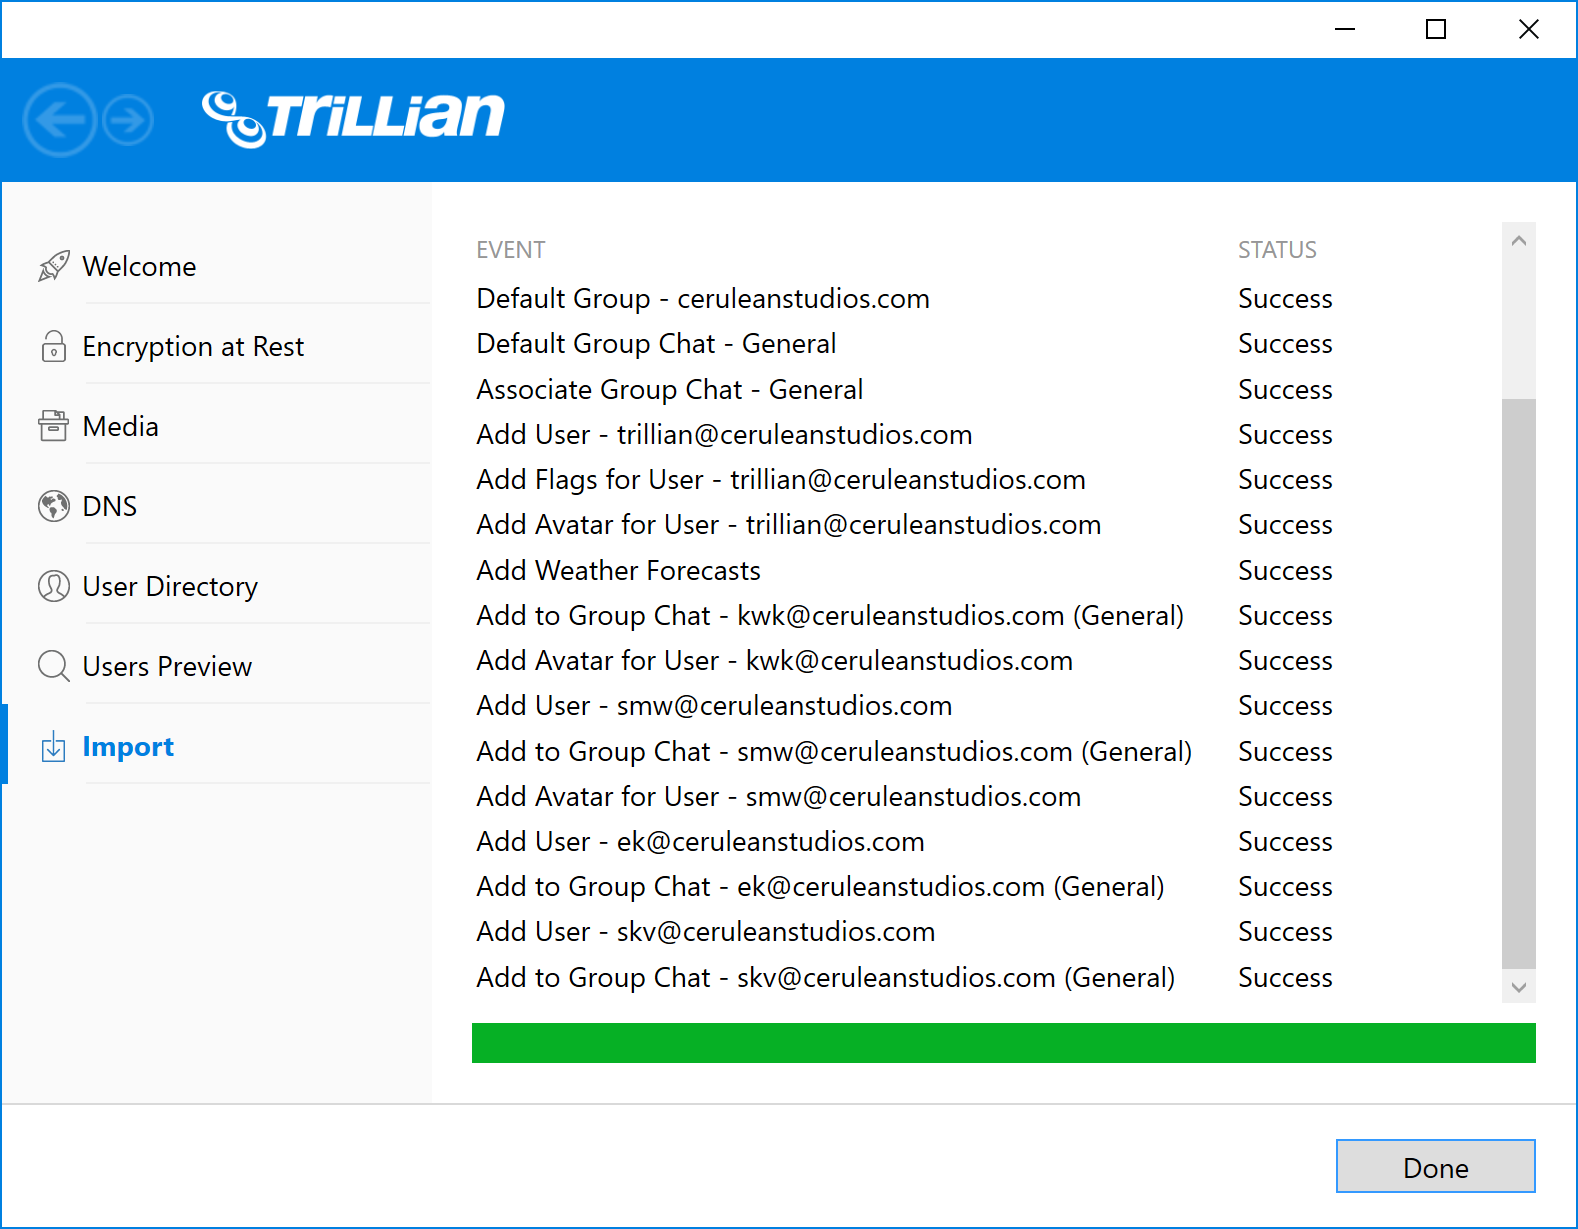The height and width of the screenshot is (1229, 1578).
Task: Click the green import progress bar
Action: [1003, 1043]
